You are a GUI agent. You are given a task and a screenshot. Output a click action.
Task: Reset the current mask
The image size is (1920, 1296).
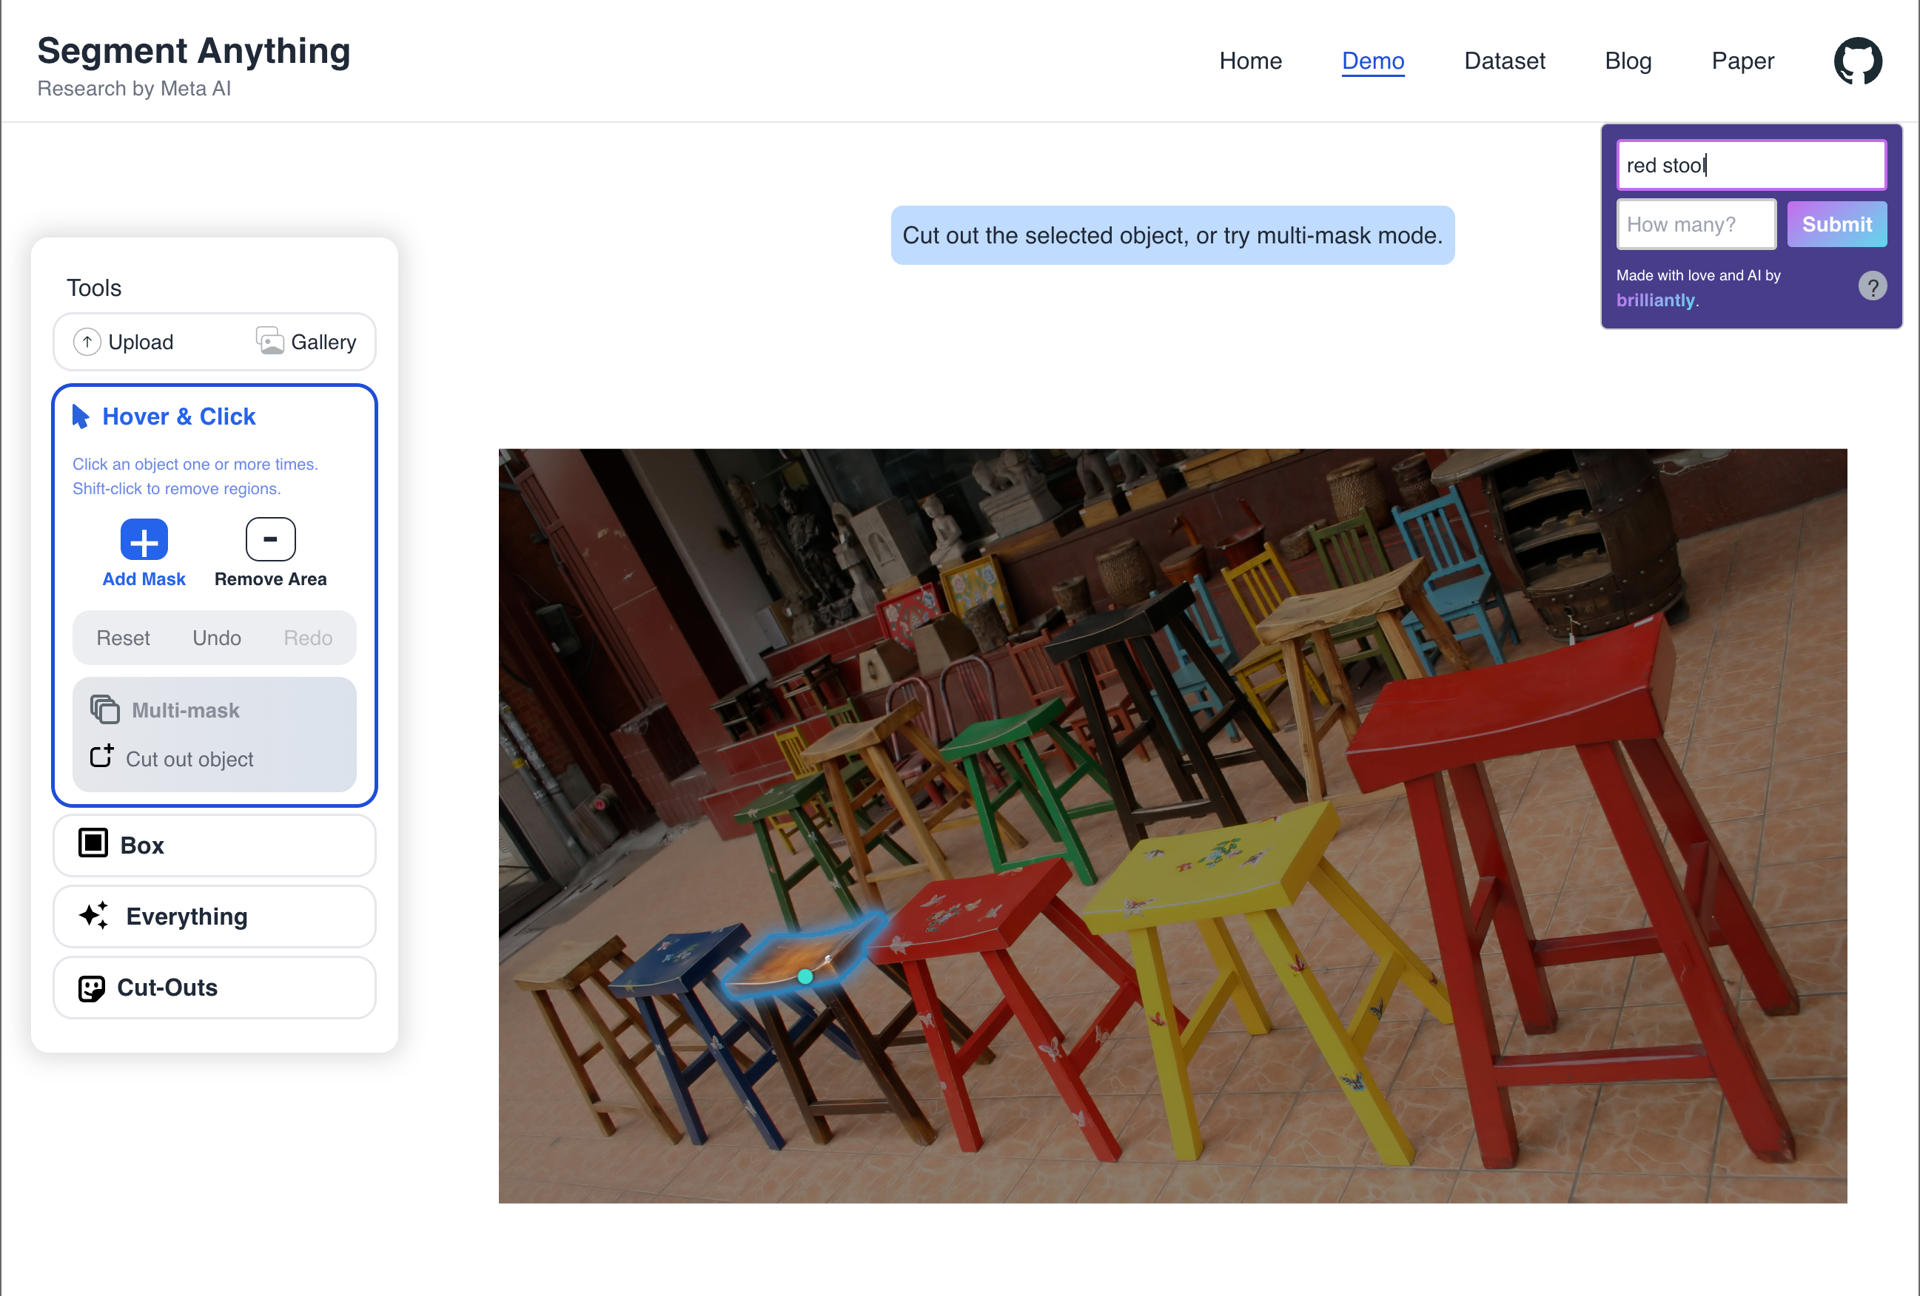(123, 638)
